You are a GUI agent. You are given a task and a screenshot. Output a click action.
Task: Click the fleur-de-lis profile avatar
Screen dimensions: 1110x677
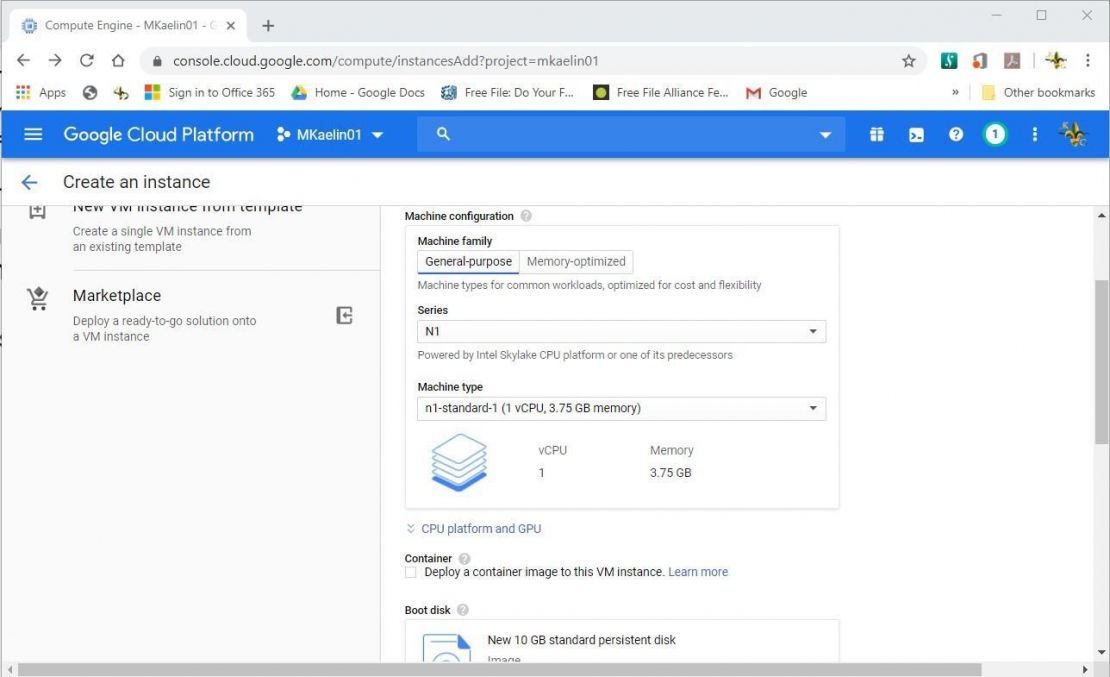1074,133
